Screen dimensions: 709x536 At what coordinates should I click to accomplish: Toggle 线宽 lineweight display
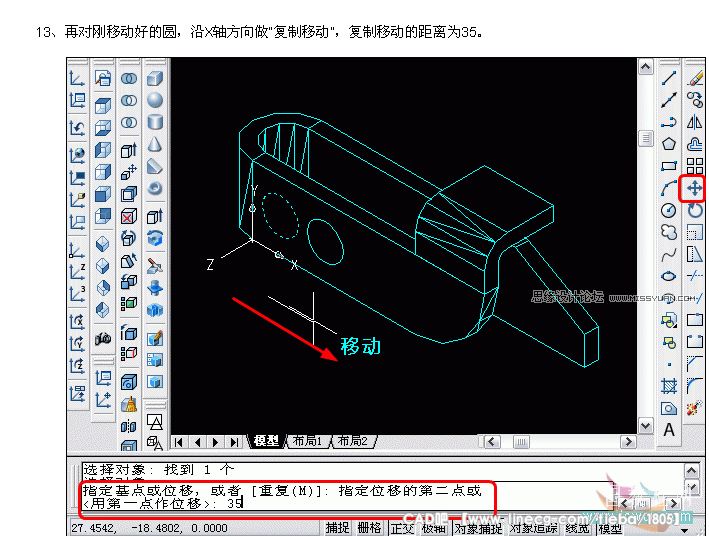577,527
